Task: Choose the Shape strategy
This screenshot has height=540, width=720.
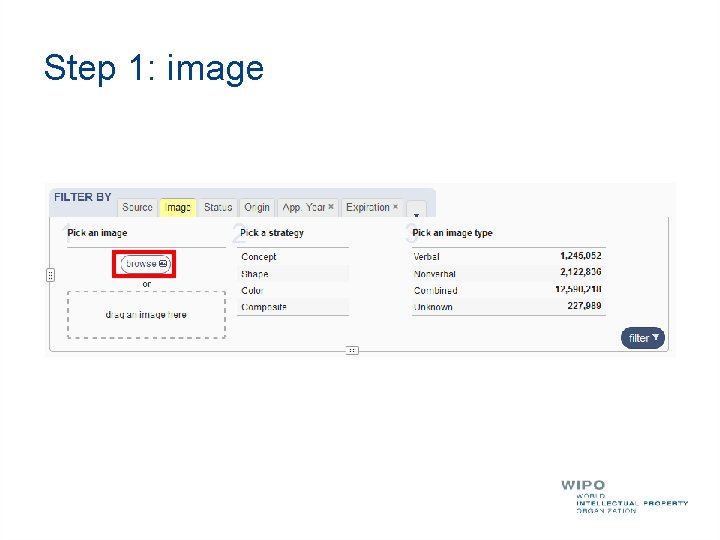Action: pos(293,274)
